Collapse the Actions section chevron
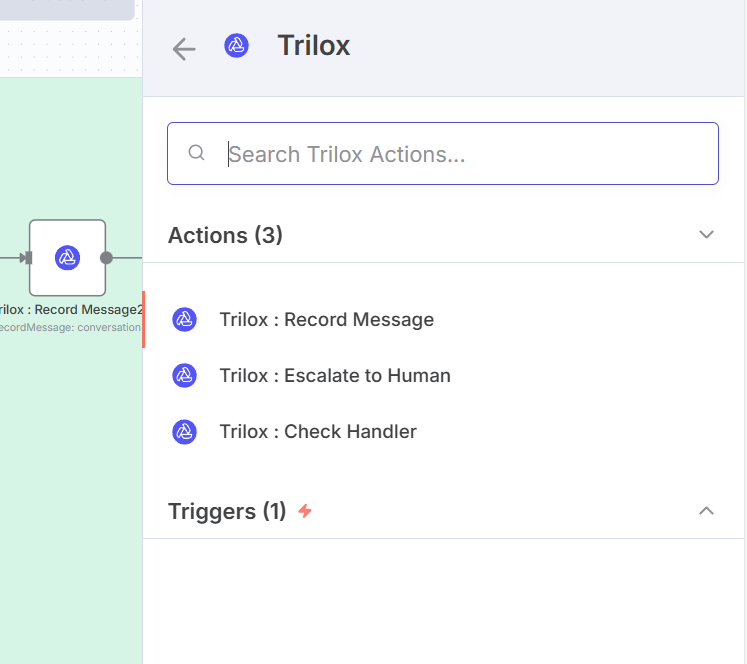Image resolution: width=747 pixels, height=664 pixels. [x=706, y=235]
